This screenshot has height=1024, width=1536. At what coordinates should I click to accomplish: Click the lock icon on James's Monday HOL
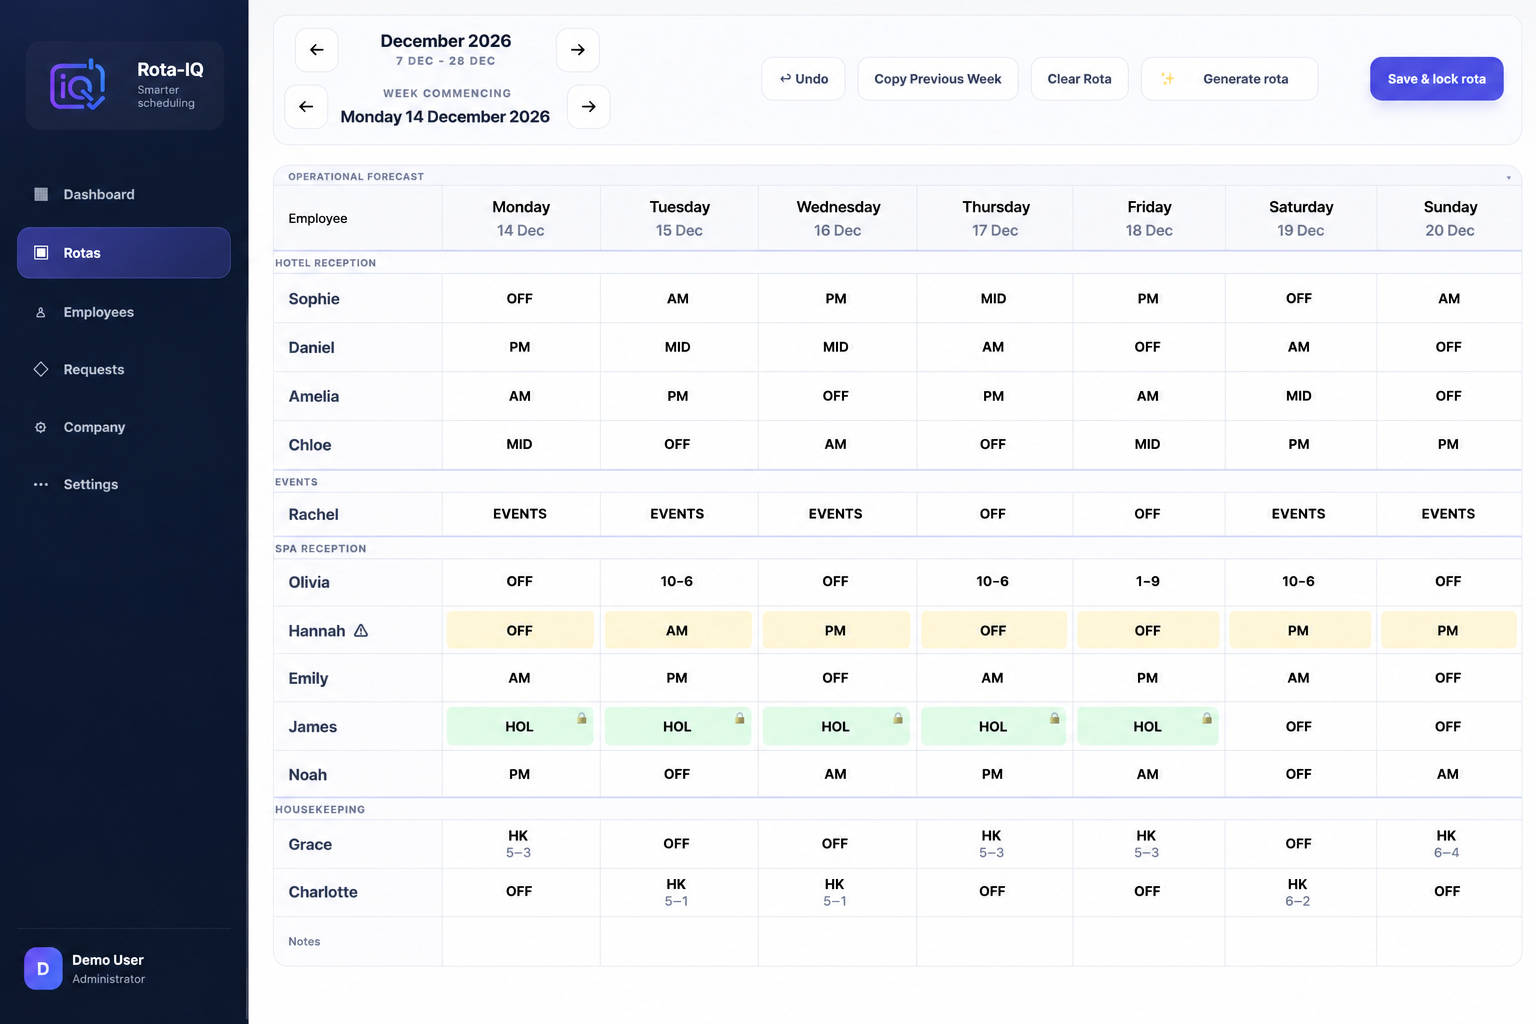(x=581, y=718)
